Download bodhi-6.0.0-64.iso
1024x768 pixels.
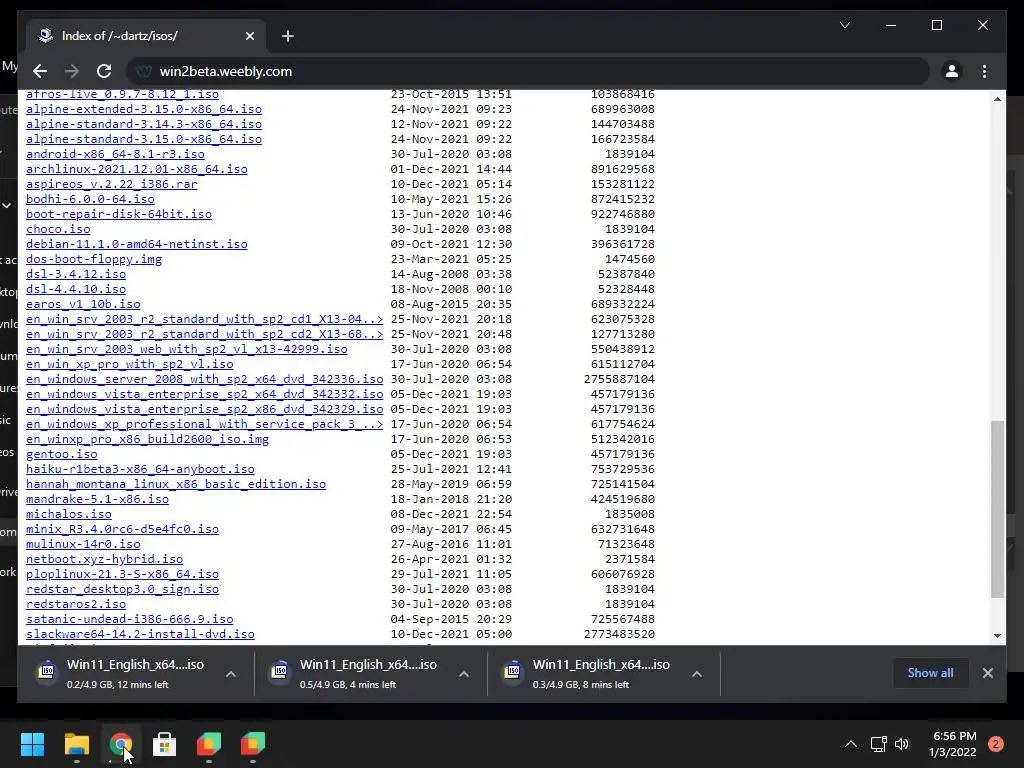[90, 199]
